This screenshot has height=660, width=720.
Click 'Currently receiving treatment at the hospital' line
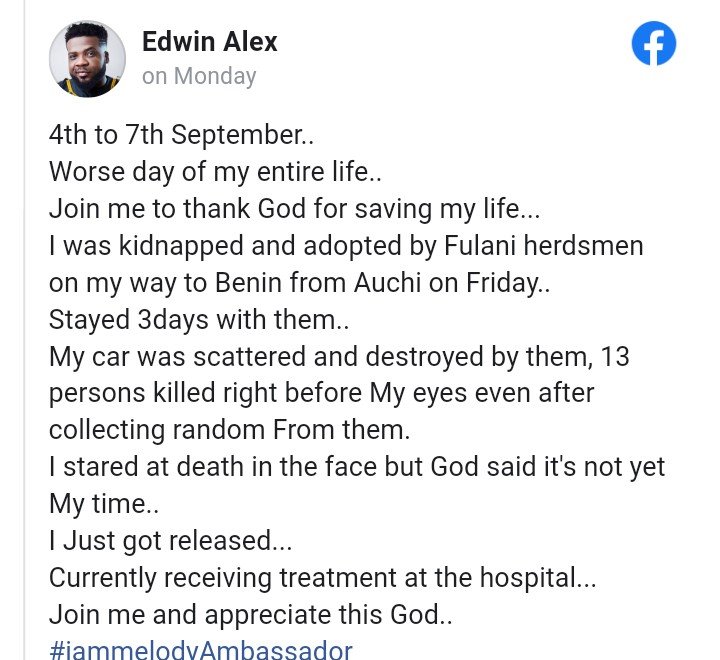coord(322,578)
